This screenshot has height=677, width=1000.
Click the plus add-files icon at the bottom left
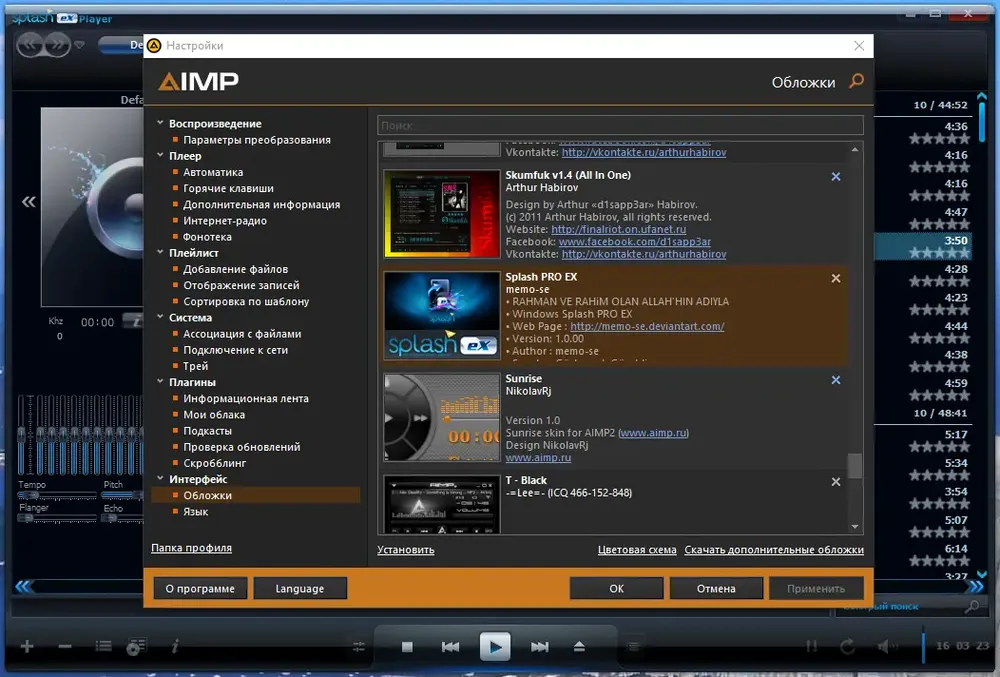pyautogui.click(x=27, y=647)
